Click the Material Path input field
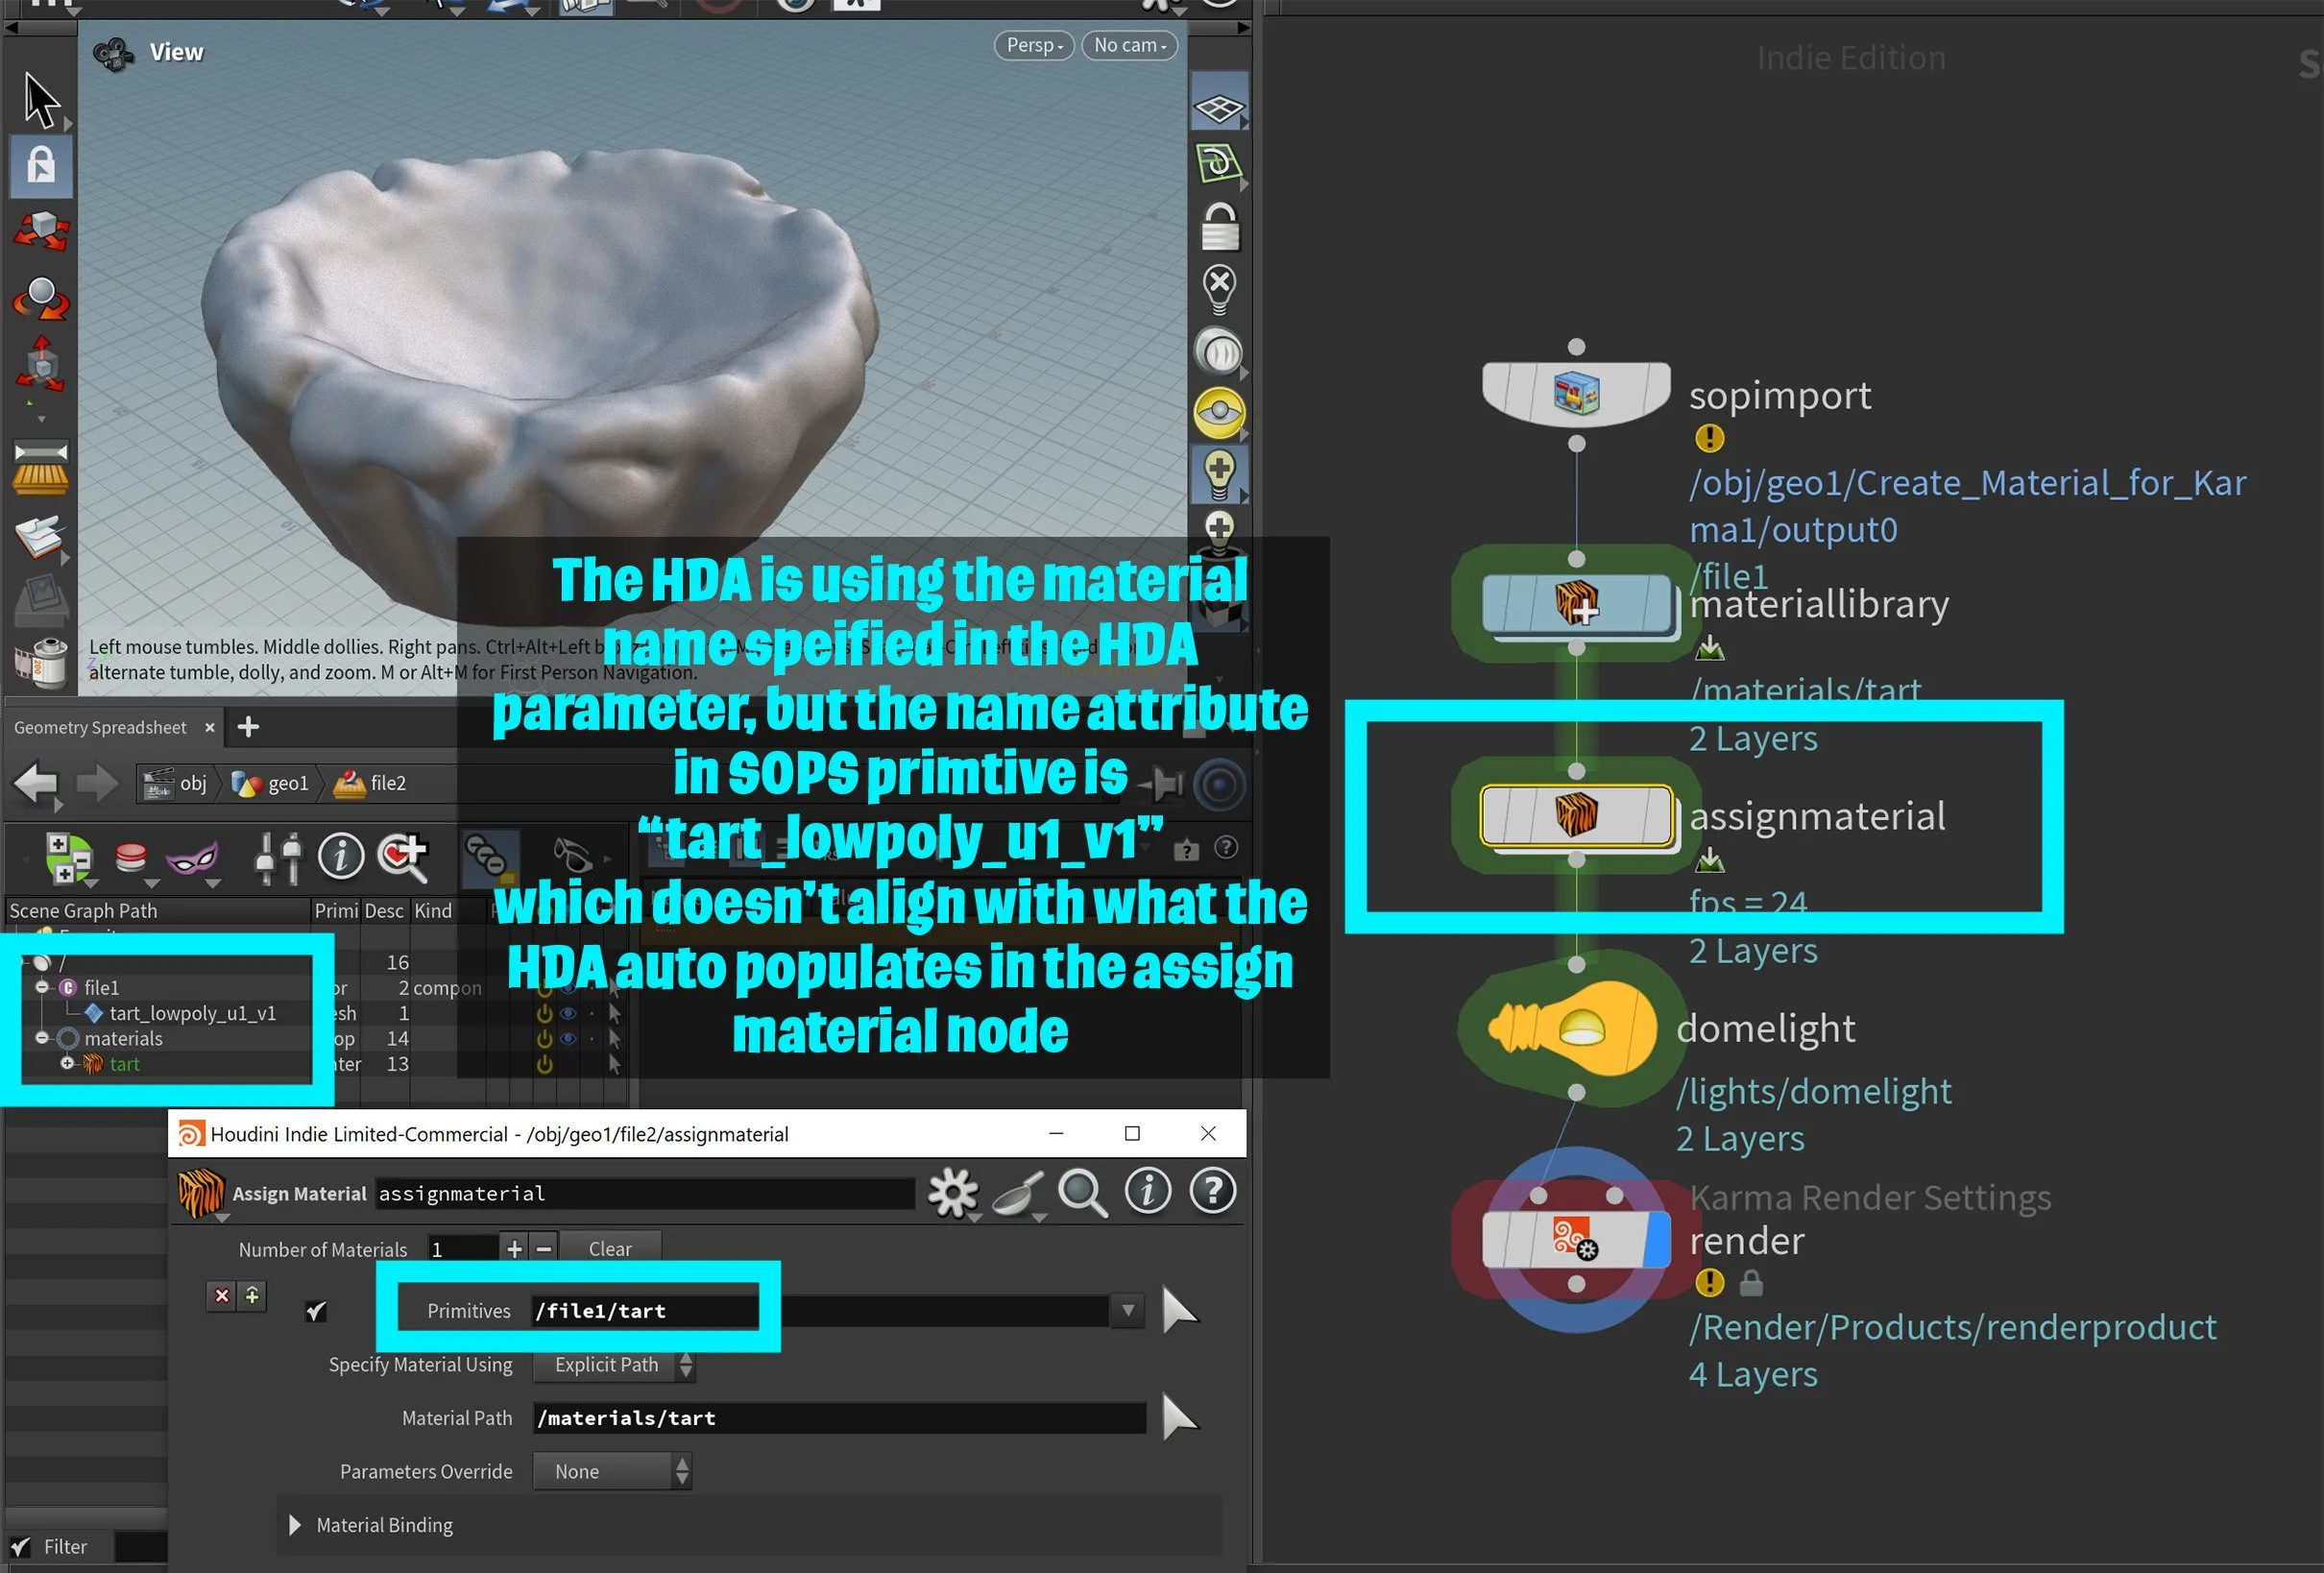 click(x=838, y=1418)
